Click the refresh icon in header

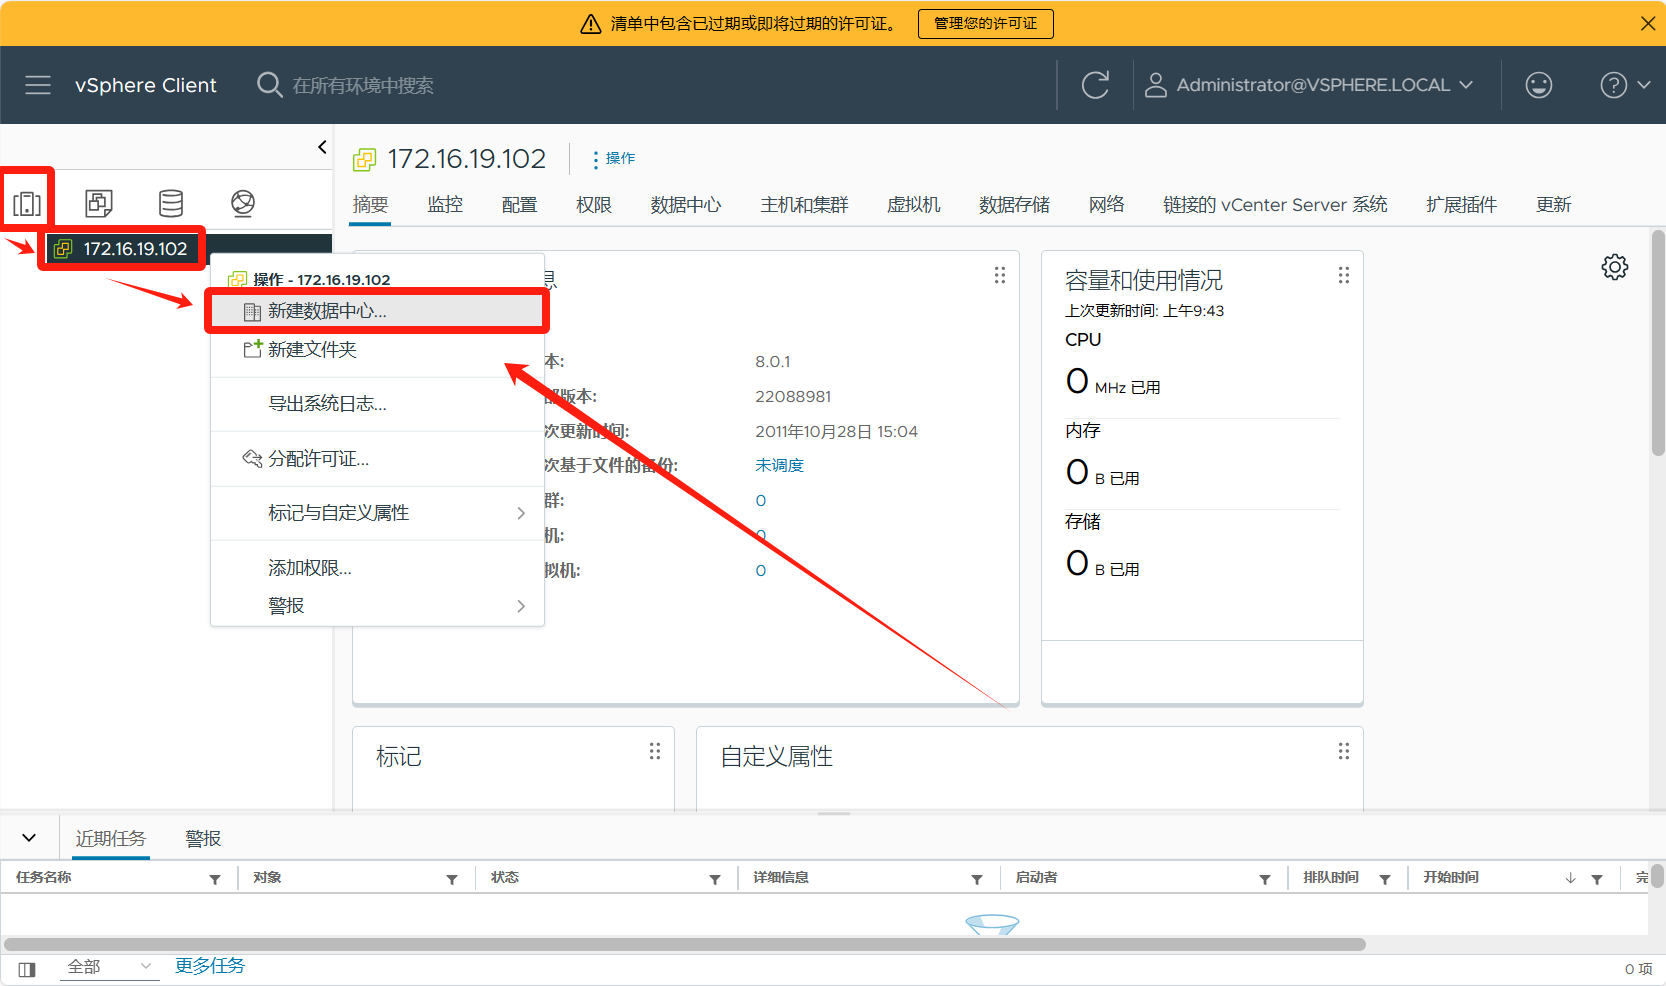pyautogui.click(x=1095, y=85)
